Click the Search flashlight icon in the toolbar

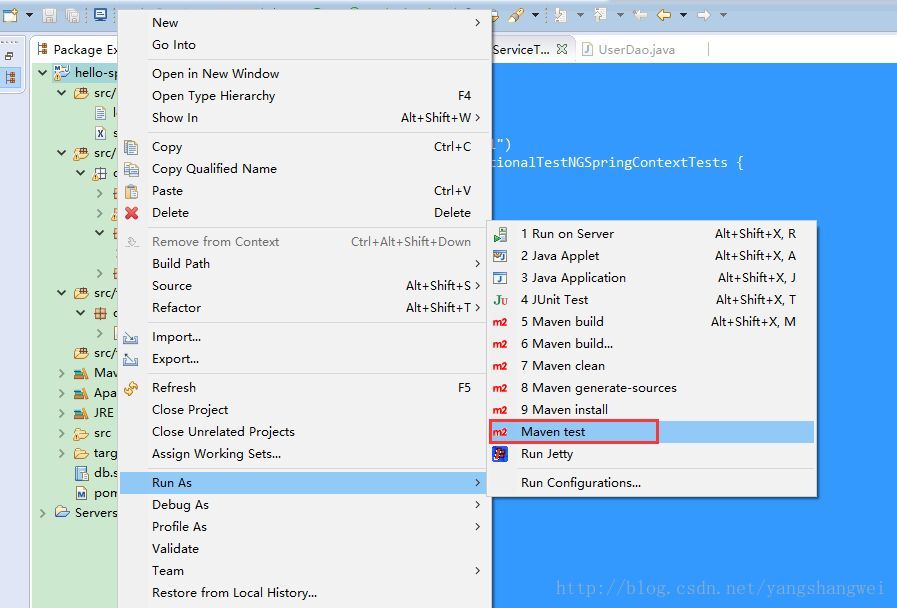coord(515,14)
